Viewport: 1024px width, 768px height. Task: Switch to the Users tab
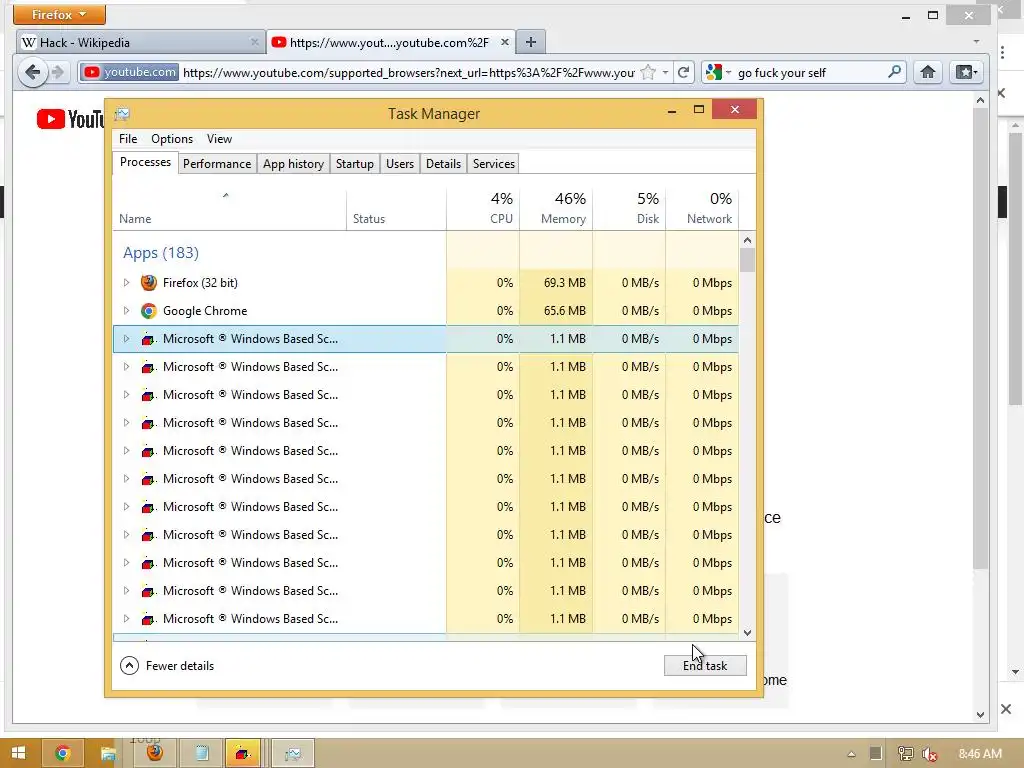(x=400, y=164)
